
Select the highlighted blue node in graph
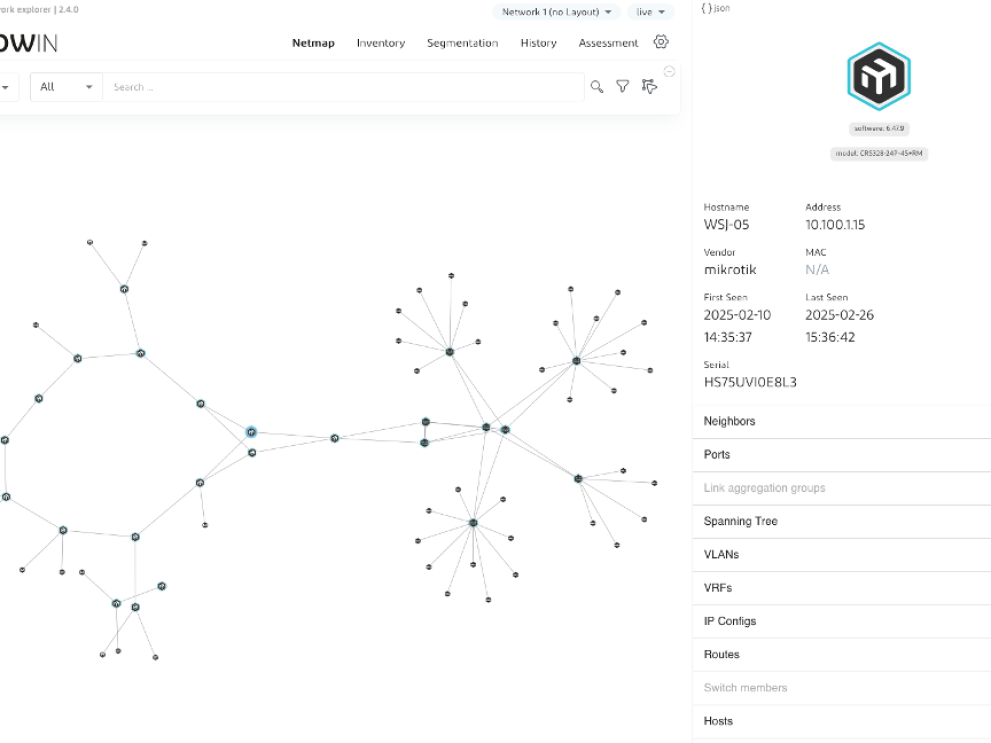click(x=251, y=432)
